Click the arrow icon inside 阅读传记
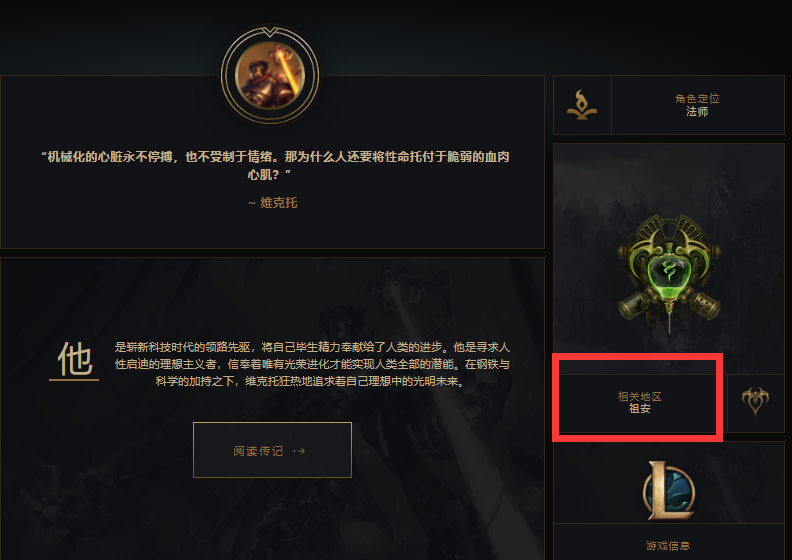Image resolution: width=792 pixels, height=560 pixels. (299, 451)
